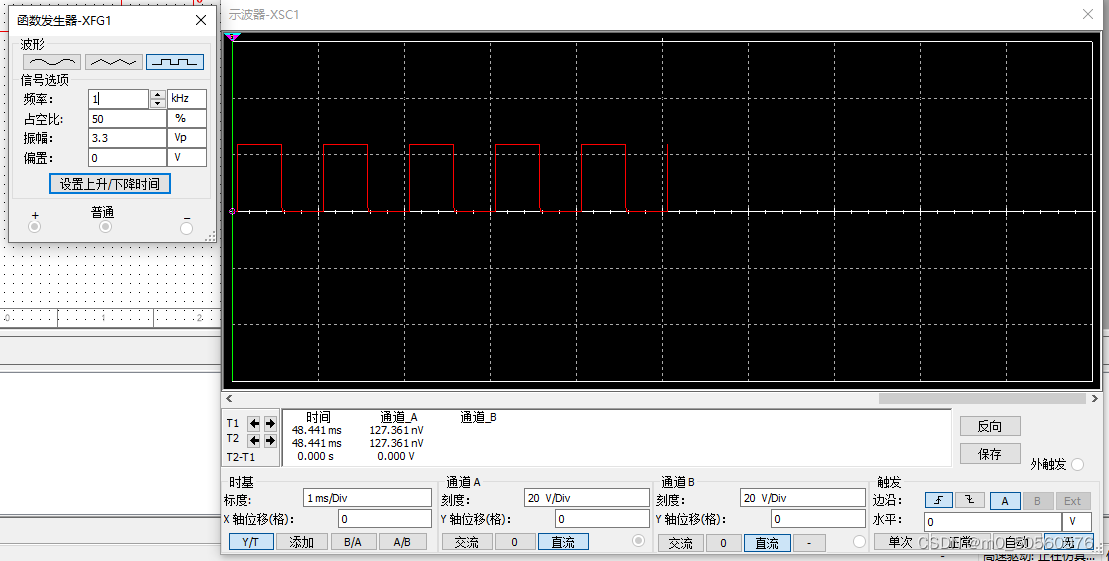
Task: Click the − output terminal of generator
Action: coord(186,228)
